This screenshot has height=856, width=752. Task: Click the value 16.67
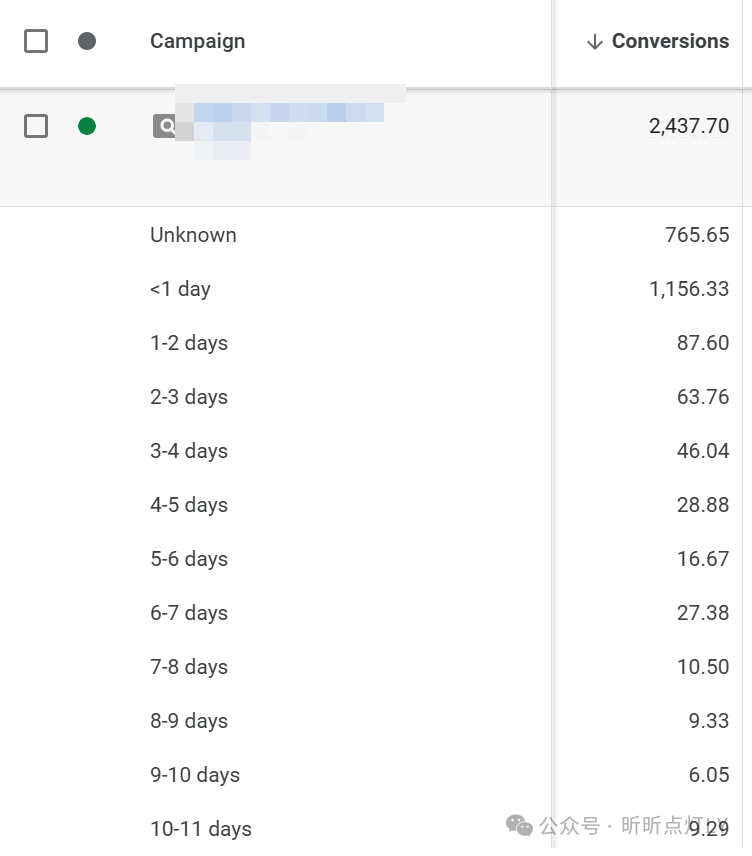pyautogui.click(x=703, y=559)
